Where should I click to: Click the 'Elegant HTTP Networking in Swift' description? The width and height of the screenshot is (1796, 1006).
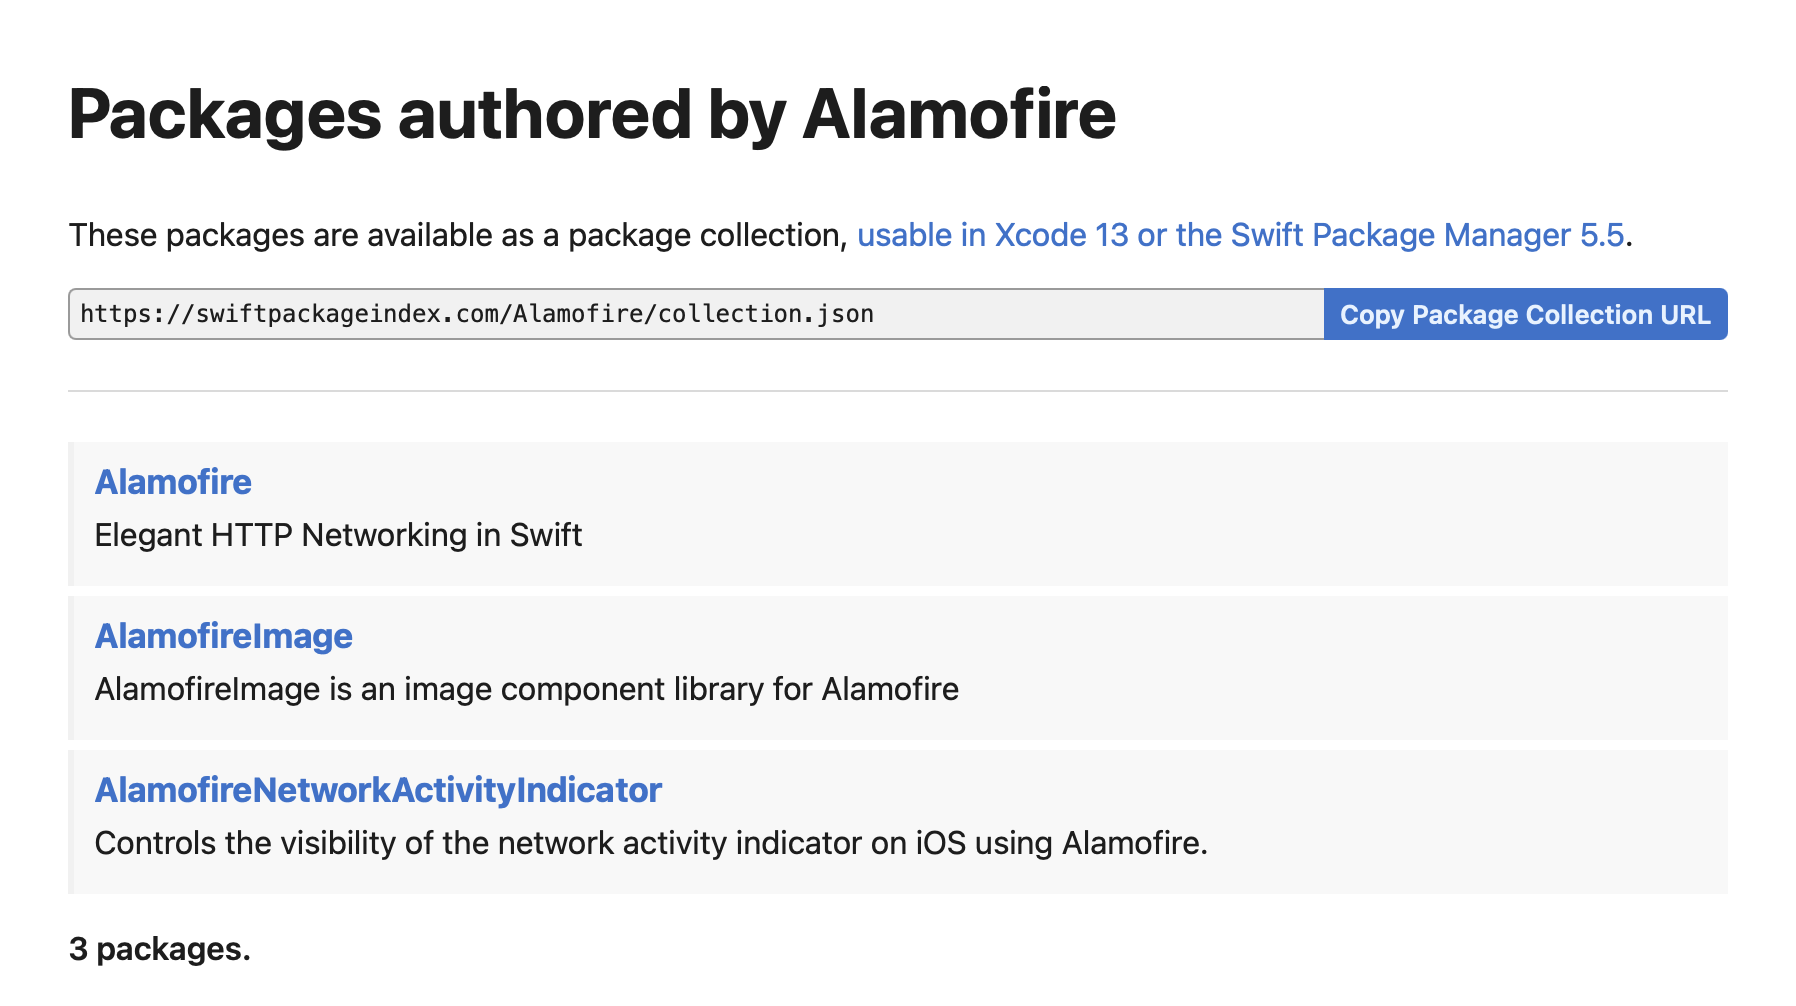(x=338, y=535)
